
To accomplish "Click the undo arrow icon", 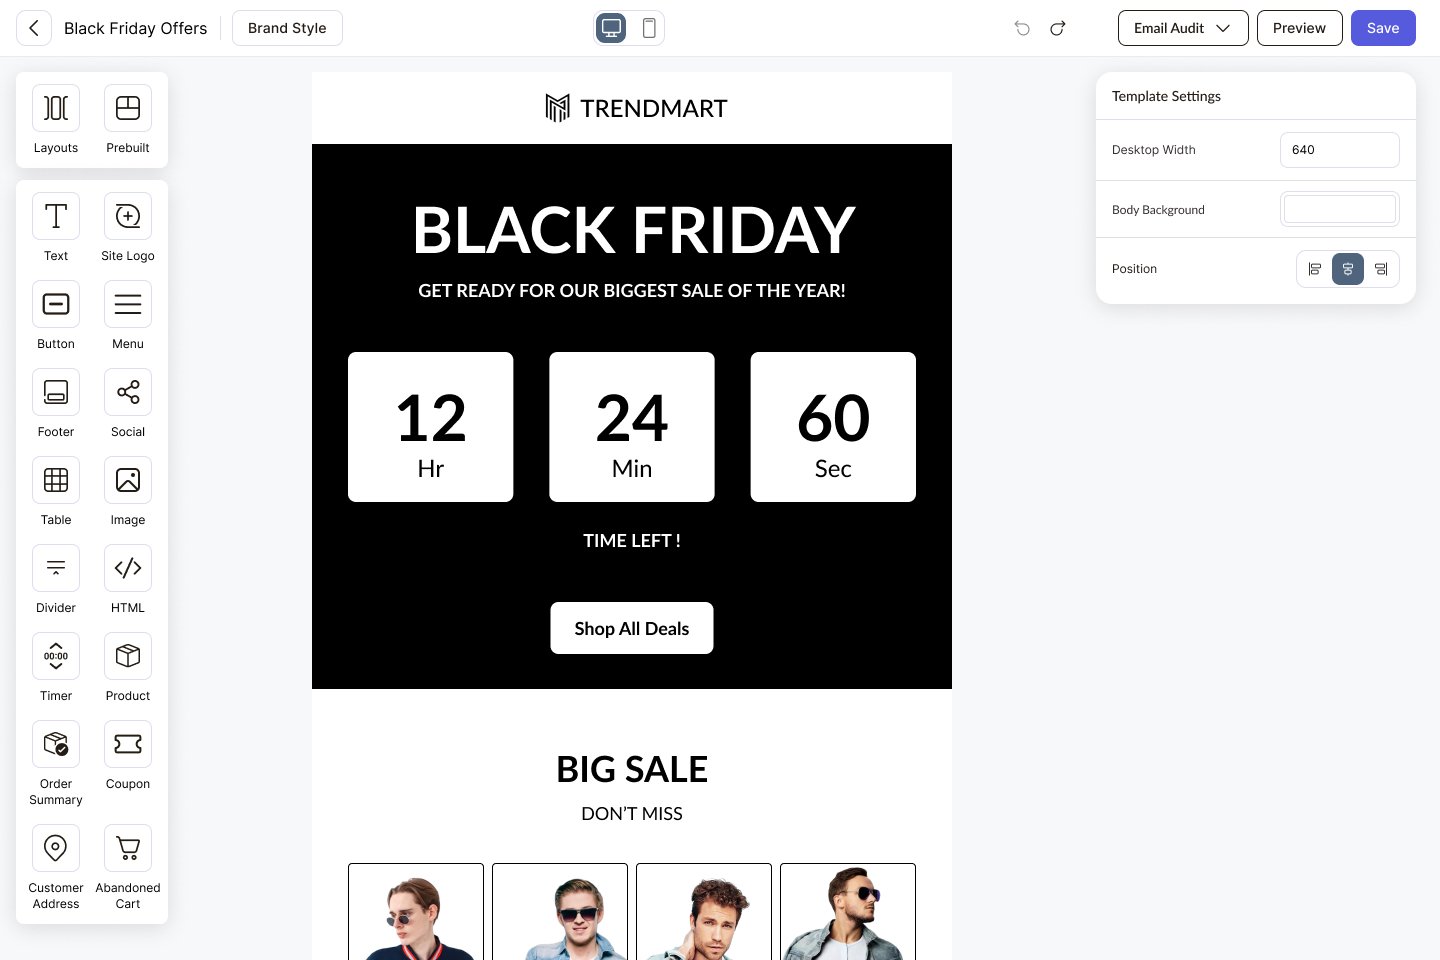I will pyautogui.click(x=1022, y=28).
